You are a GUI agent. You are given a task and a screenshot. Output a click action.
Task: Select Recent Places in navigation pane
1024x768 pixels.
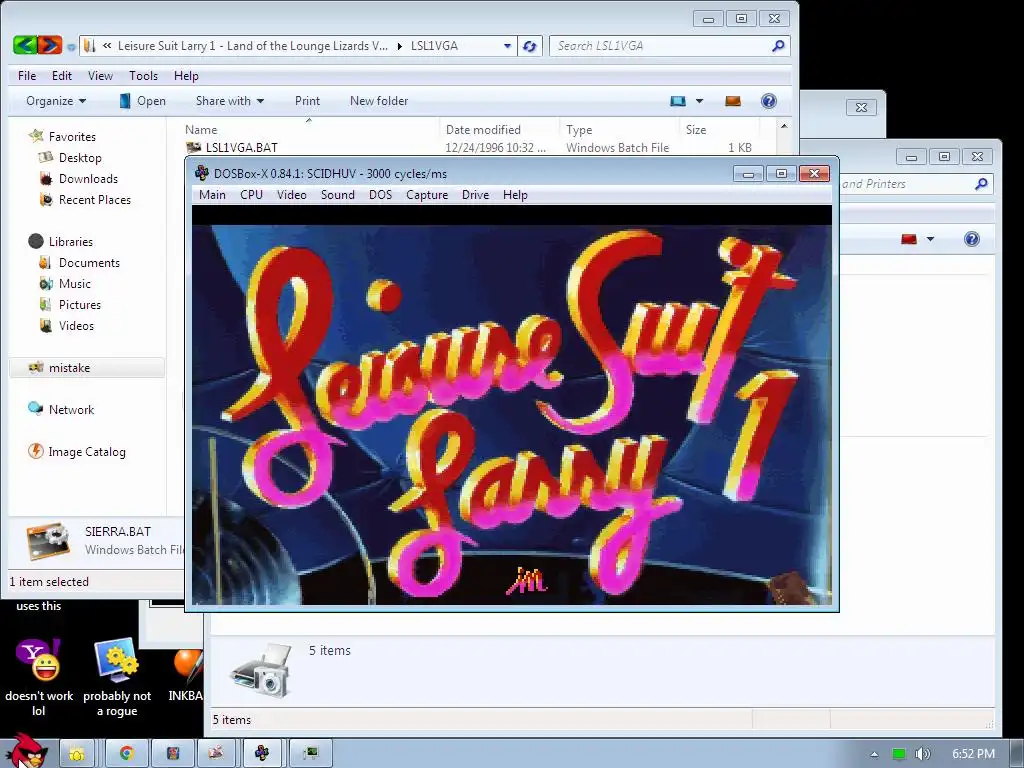pos(95,199)
